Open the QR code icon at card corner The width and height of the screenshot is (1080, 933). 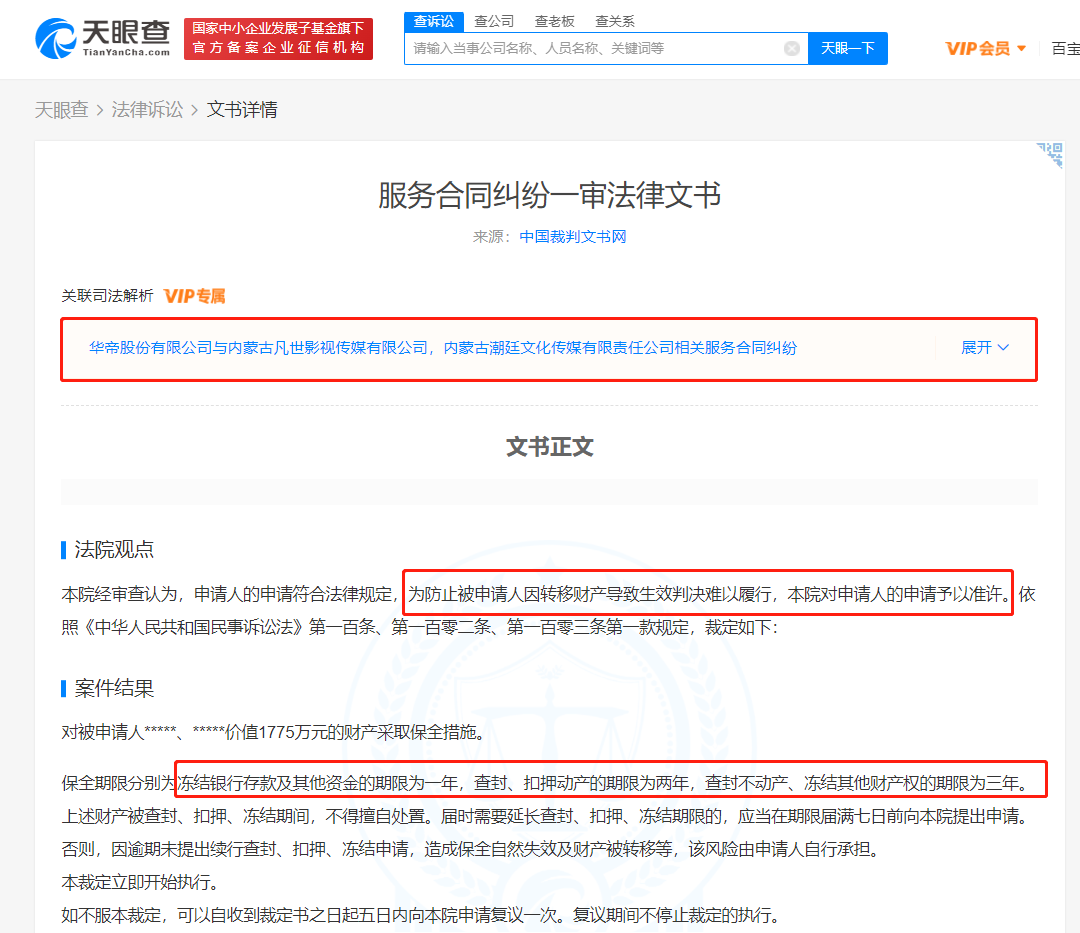point(1050,155)
